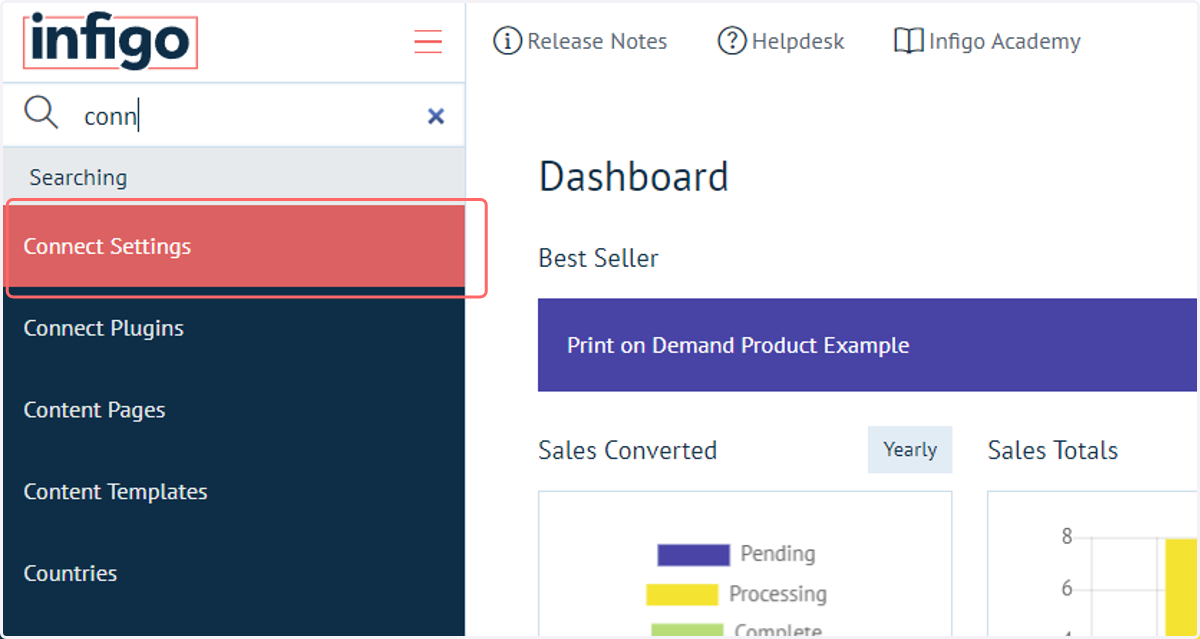
Task: Click the yellow bar in Sales Totals chart
Action: tap(1181, 587)
